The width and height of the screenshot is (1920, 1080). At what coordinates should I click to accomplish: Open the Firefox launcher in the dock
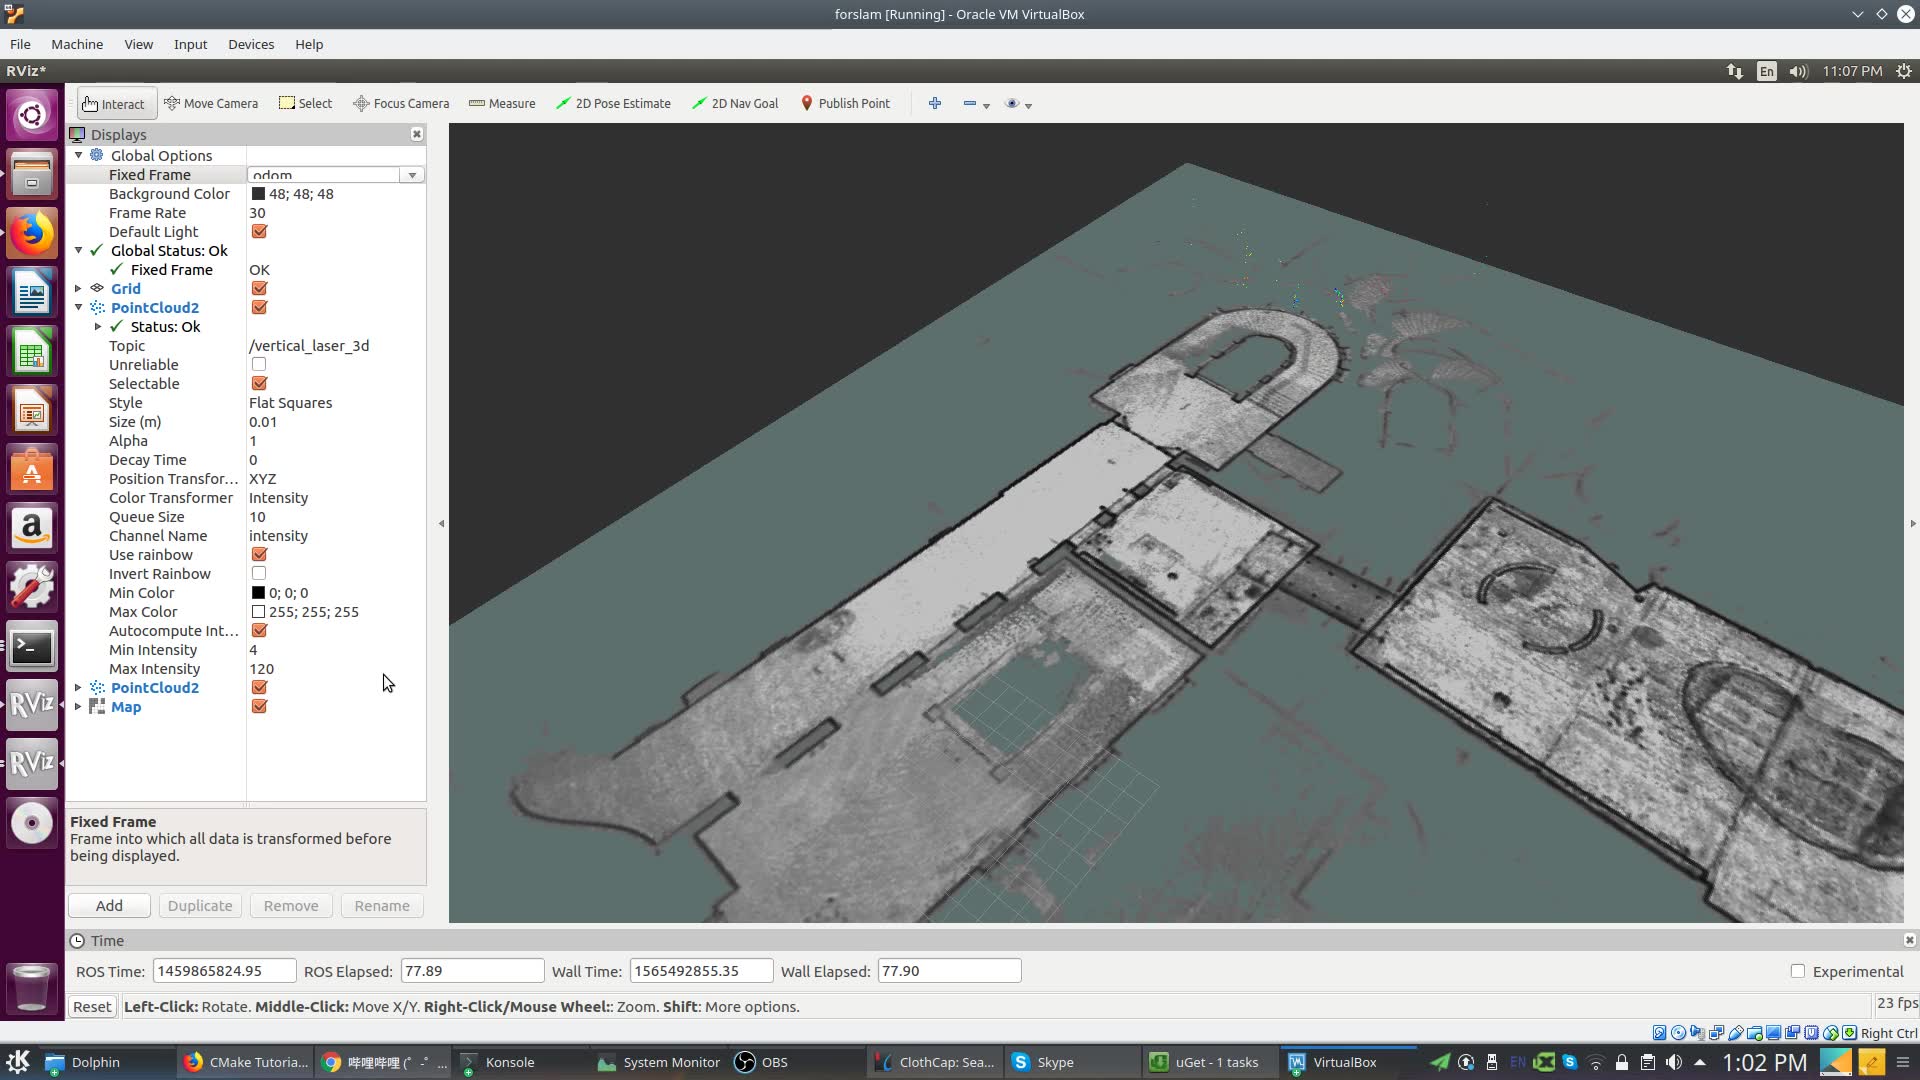point(31,233)
